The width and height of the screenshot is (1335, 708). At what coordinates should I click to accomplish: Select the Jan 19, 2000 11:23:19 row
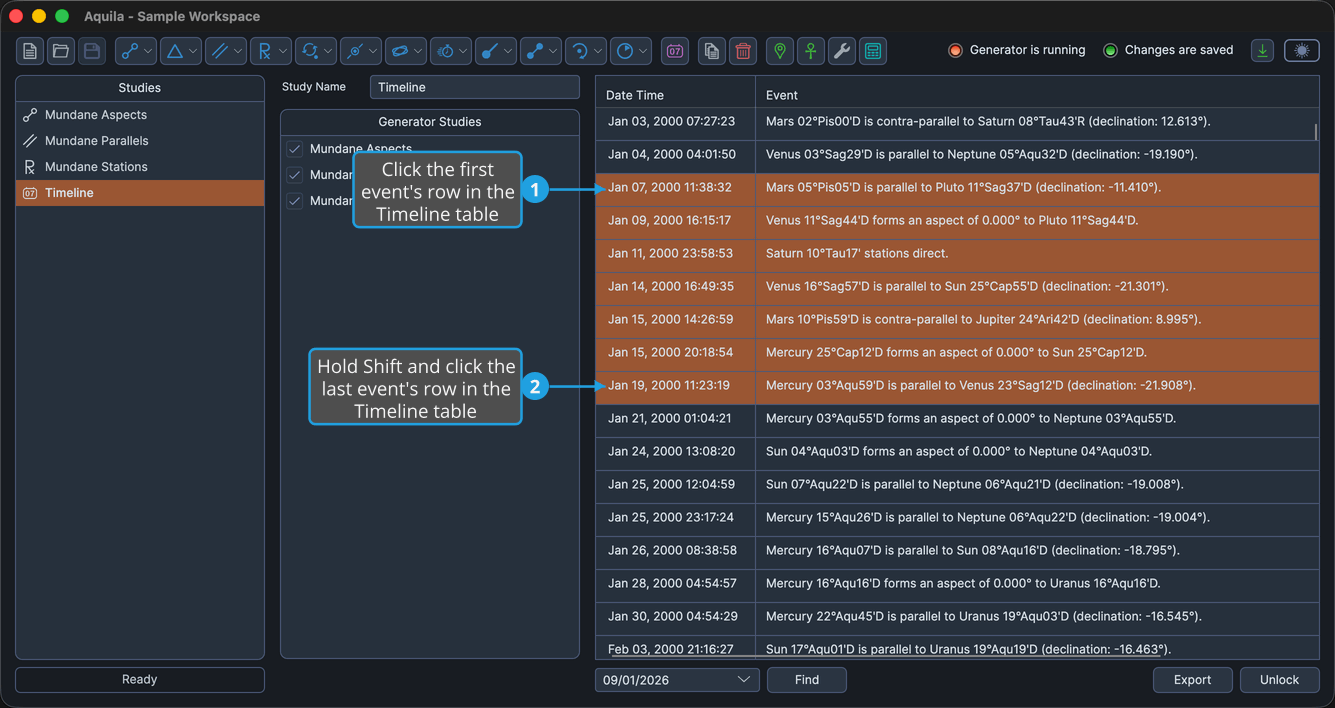tap(957, 386)
